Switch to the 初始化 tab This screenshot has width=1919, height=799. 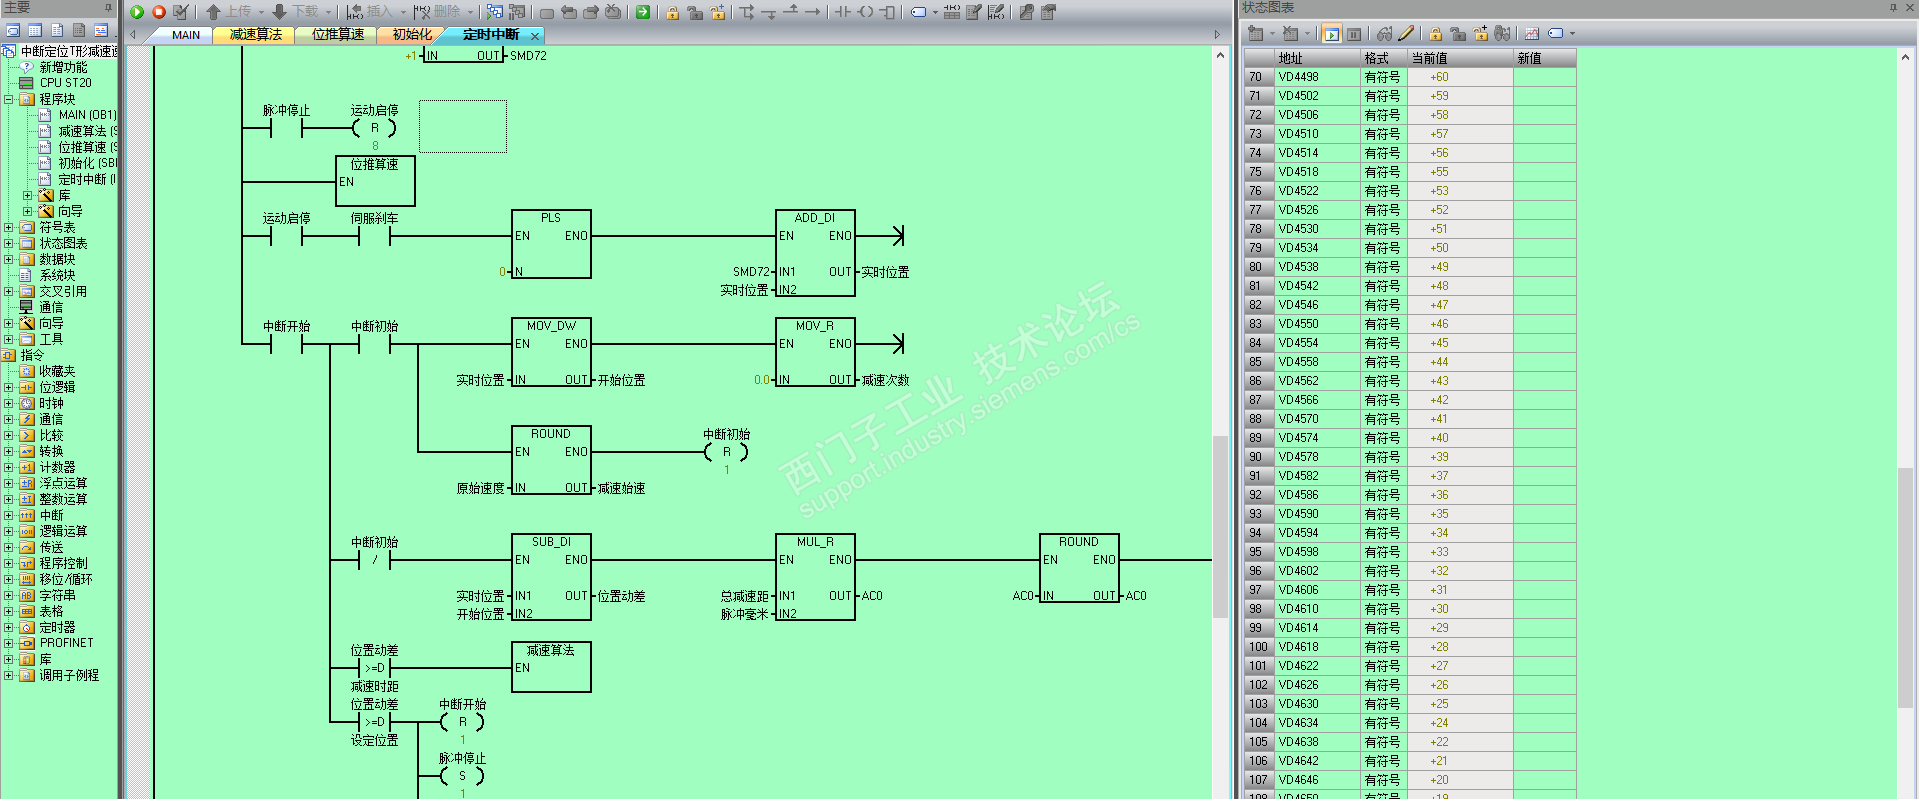(x=412, y=35)
